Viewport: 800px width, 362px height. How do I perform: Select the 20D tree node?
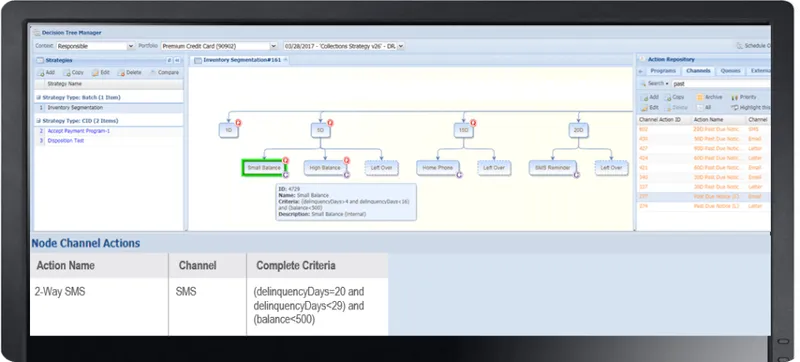pos(578,131)
